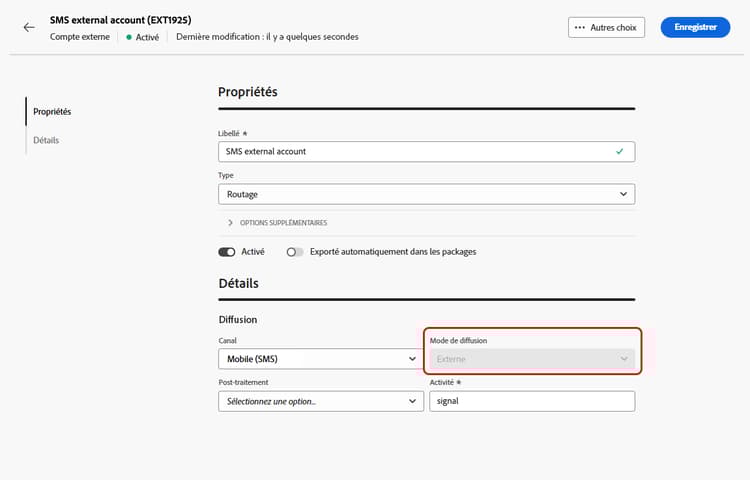The height and width of the screenshot is (480, 750).
Task: Toggle the Activé switch off
Action: pos(226,252)
